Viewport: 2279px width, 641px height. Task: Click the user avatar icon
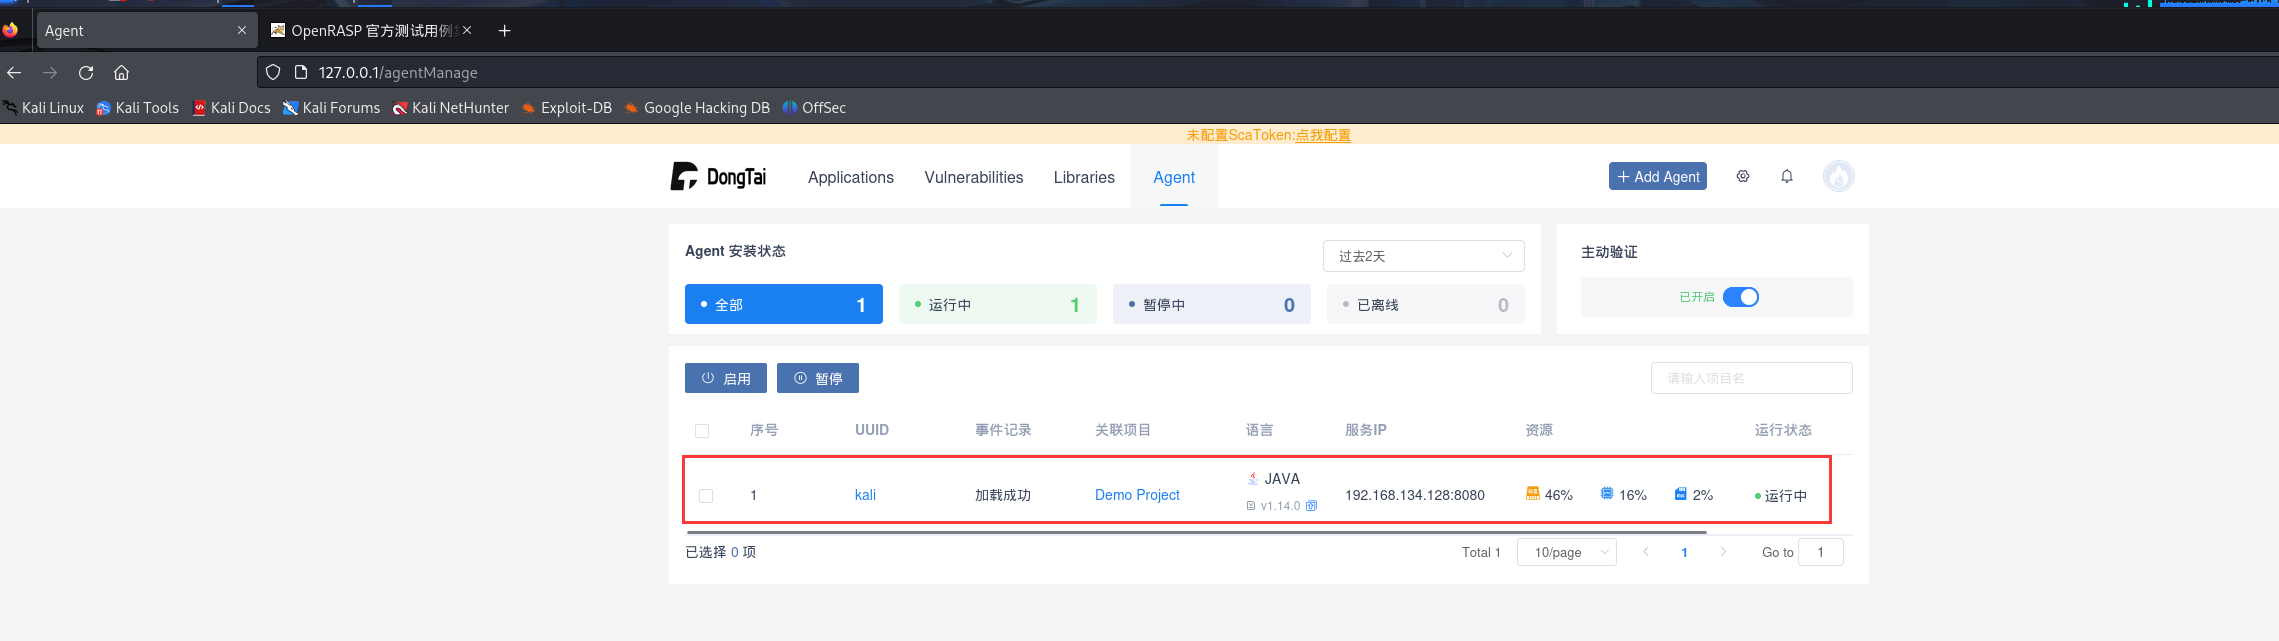point(1838,176)
